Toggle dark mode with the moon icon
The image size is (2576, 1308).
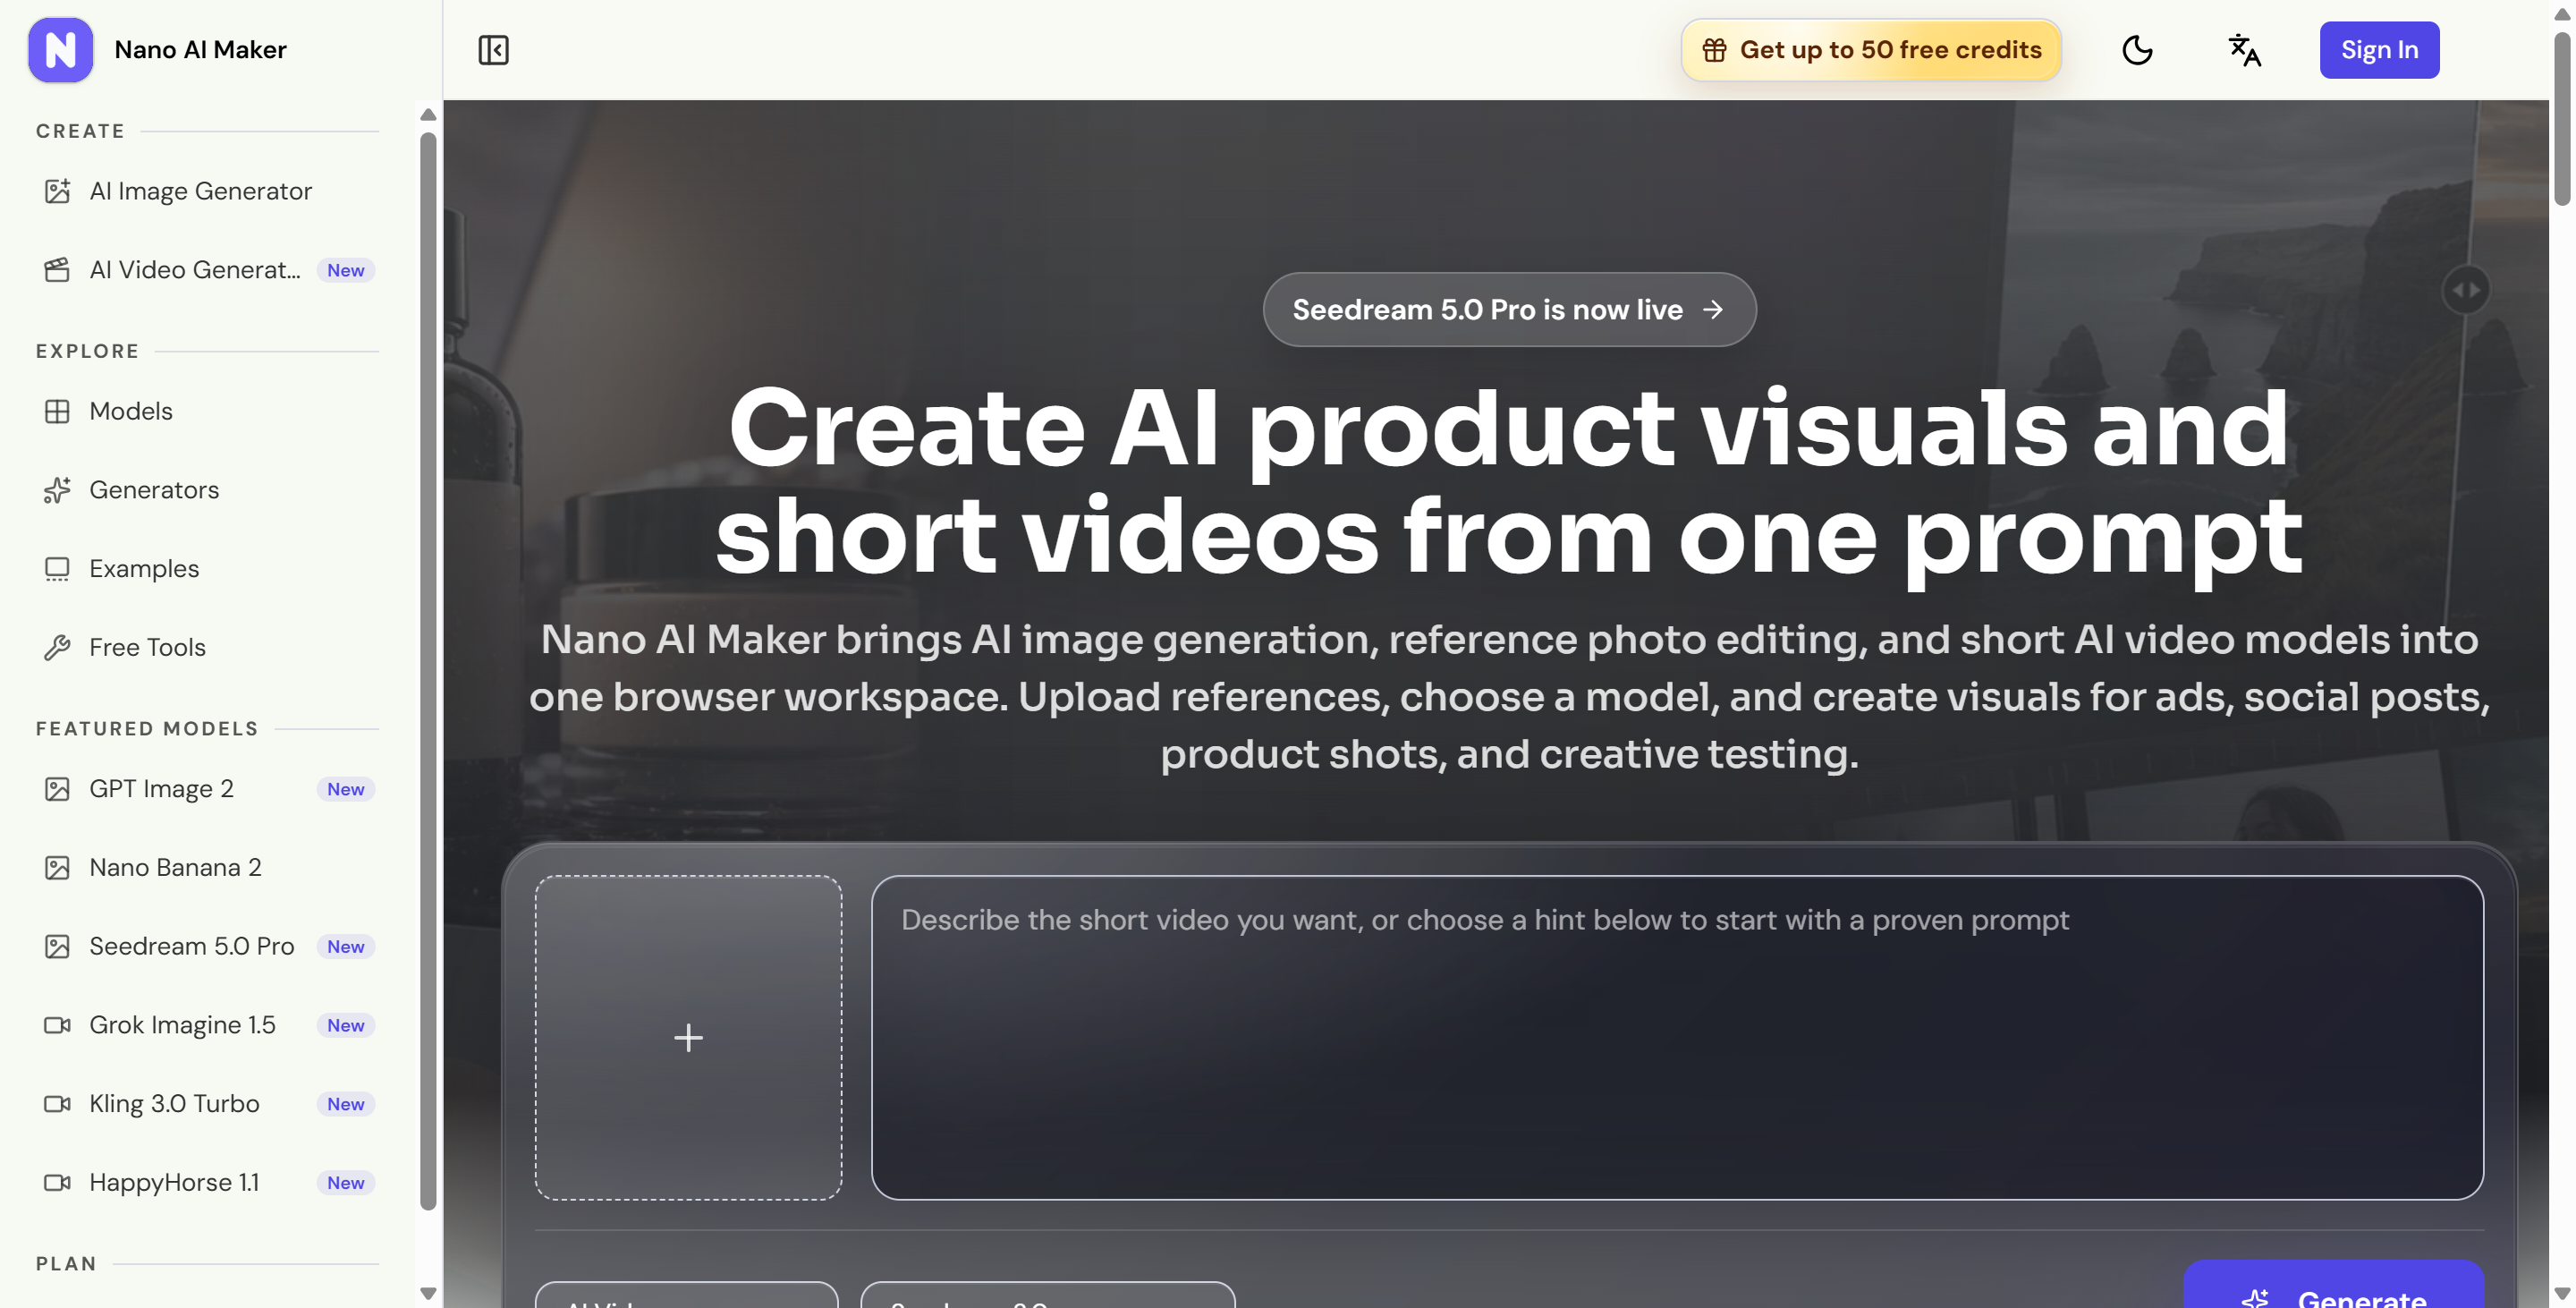[x=2137, y=50]
